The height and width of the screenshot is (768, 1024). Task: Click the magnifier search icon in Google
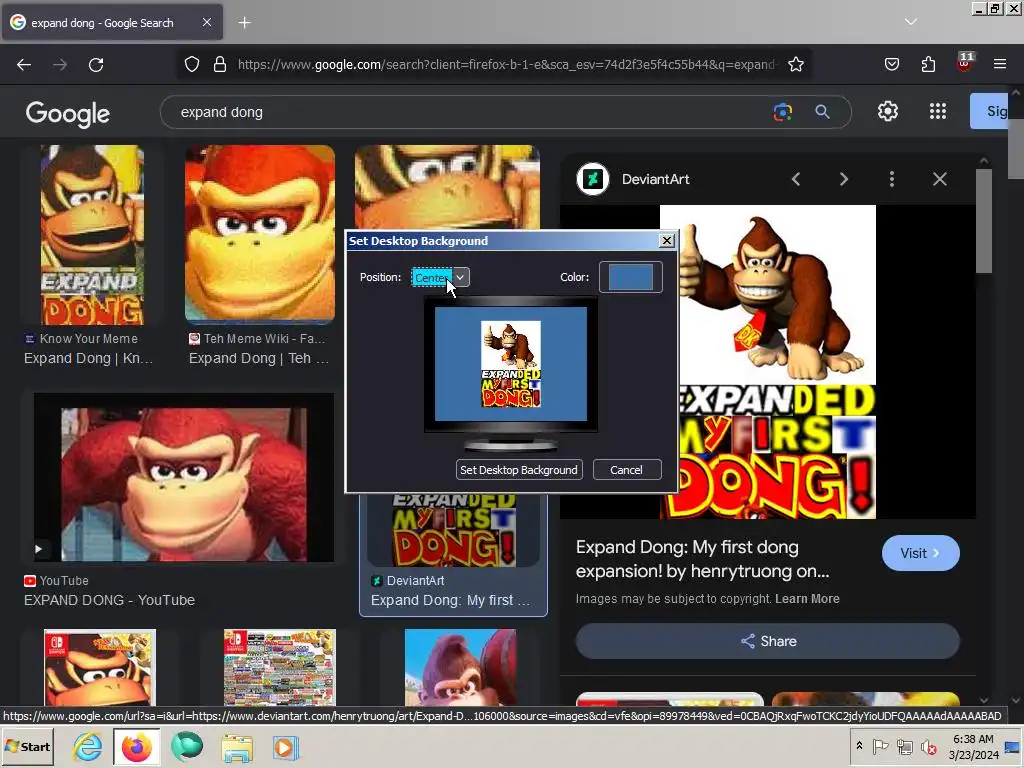tap(822, 112)
